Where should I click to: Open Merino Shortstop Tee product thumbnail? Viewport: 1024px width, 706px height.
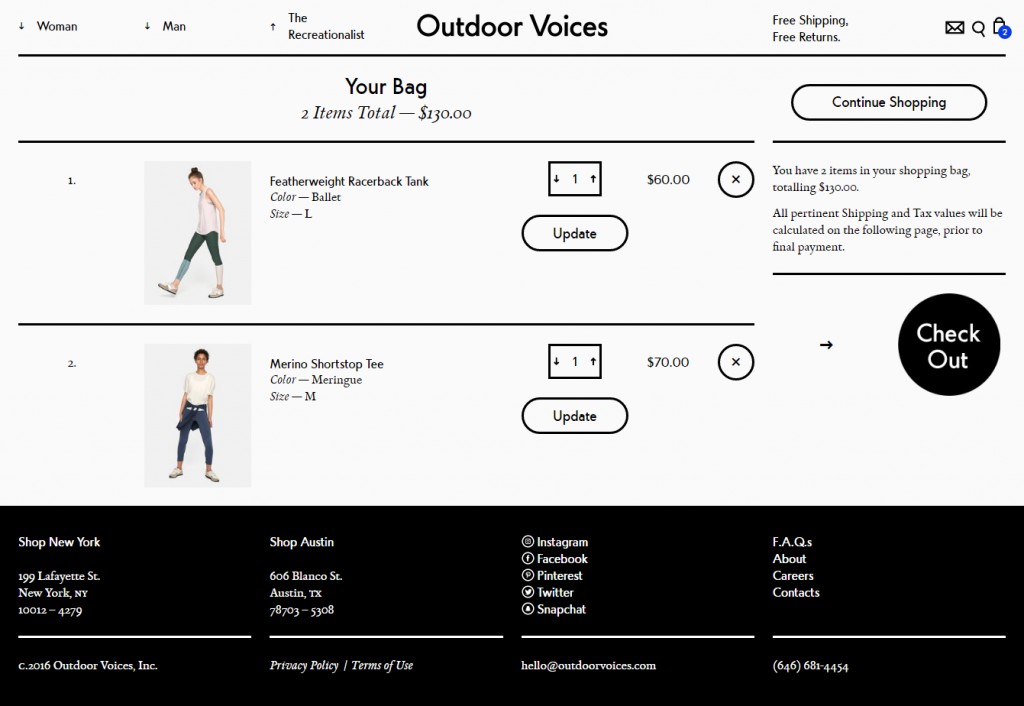(197, 415)
